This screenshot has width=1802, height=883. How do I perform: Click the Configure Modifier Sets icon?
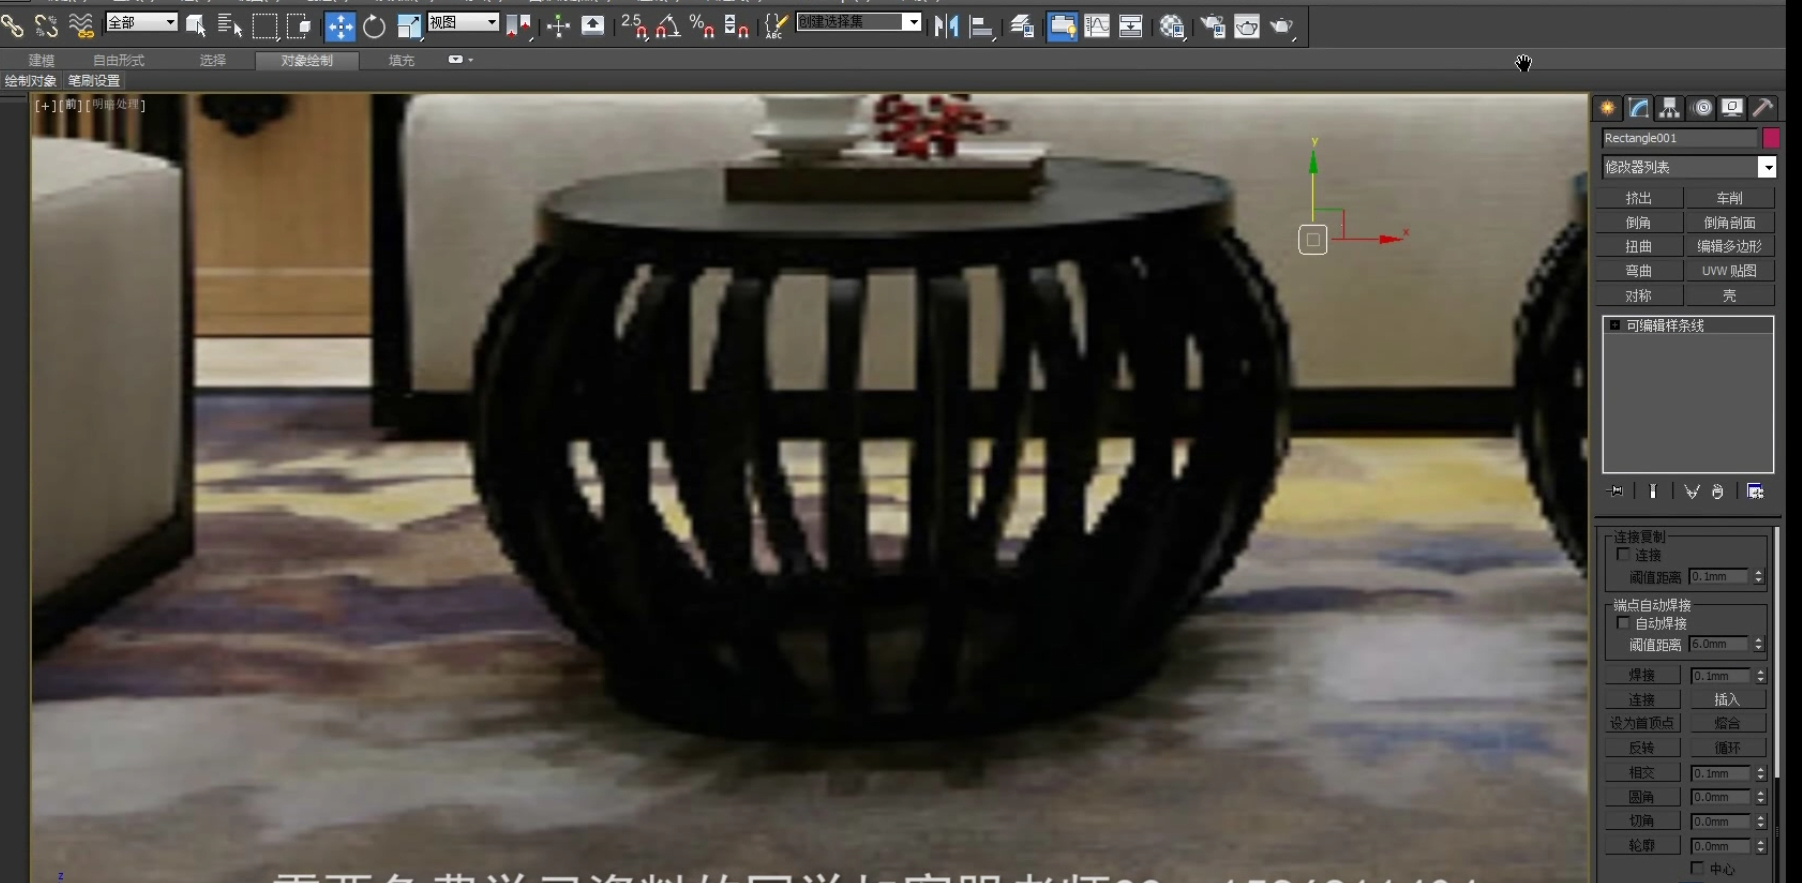click(1755, 491)
